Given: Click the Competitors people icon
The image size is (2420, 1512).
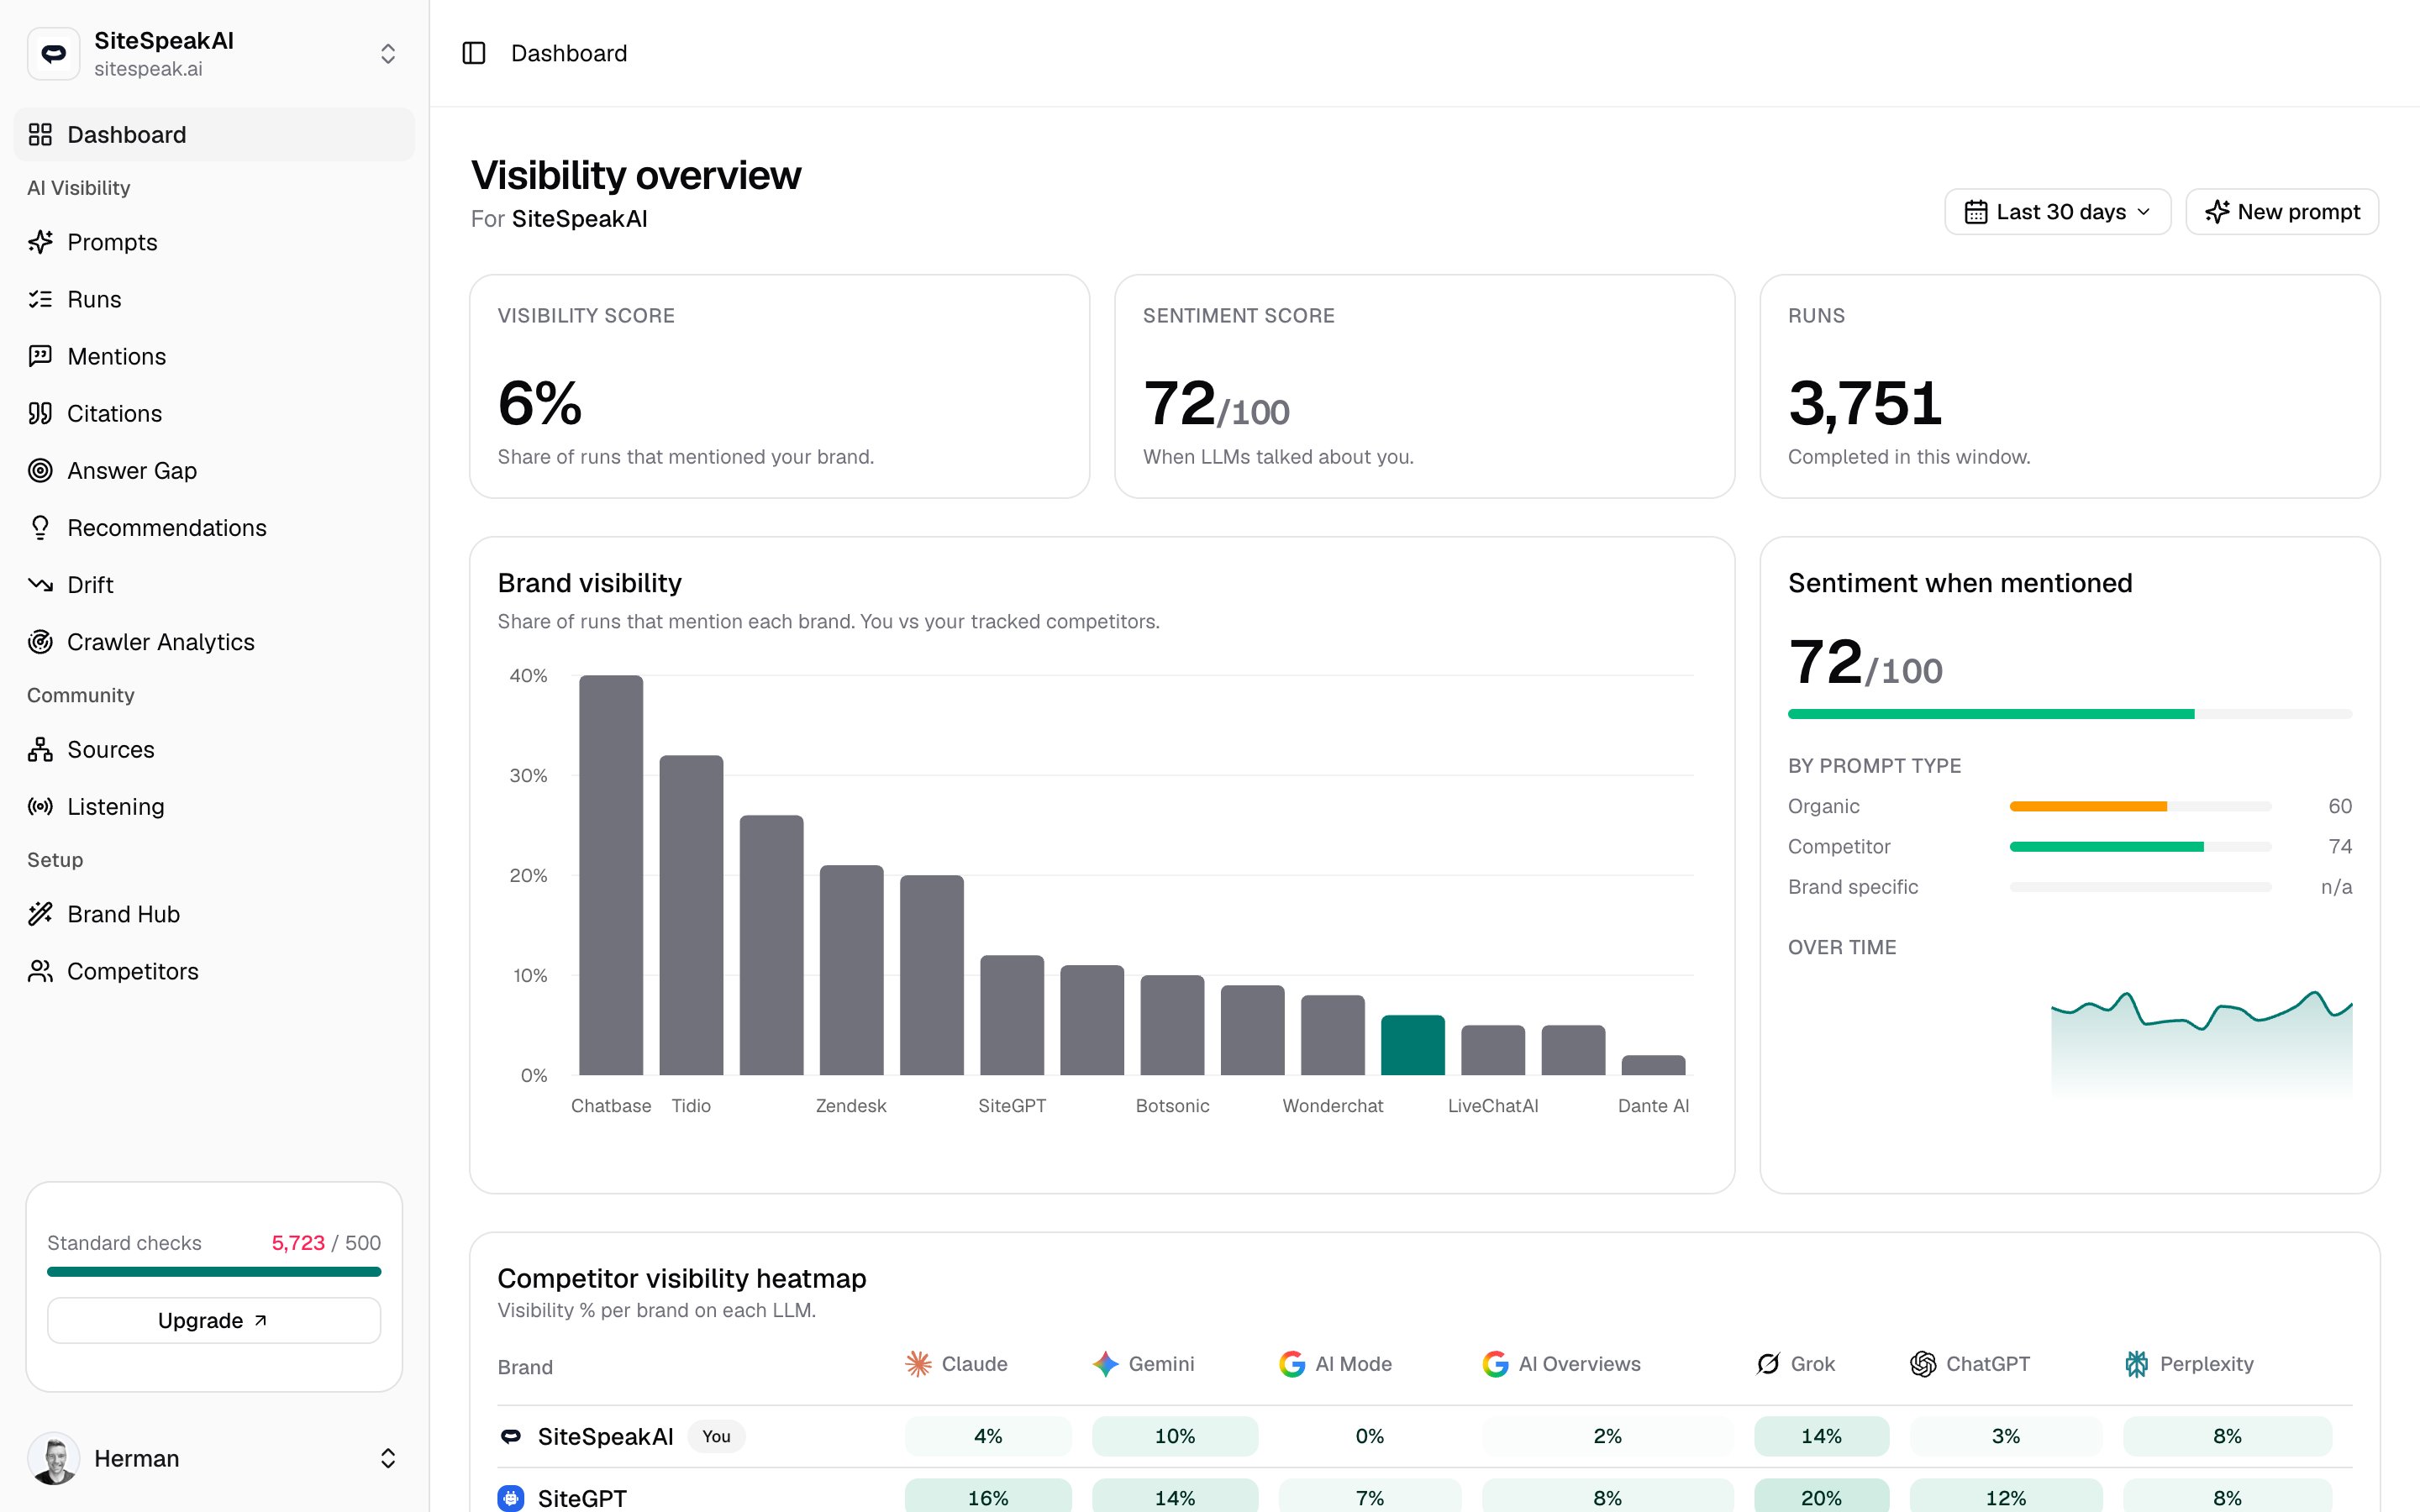Looking at the screenshot, I should (x=40, y=970).
